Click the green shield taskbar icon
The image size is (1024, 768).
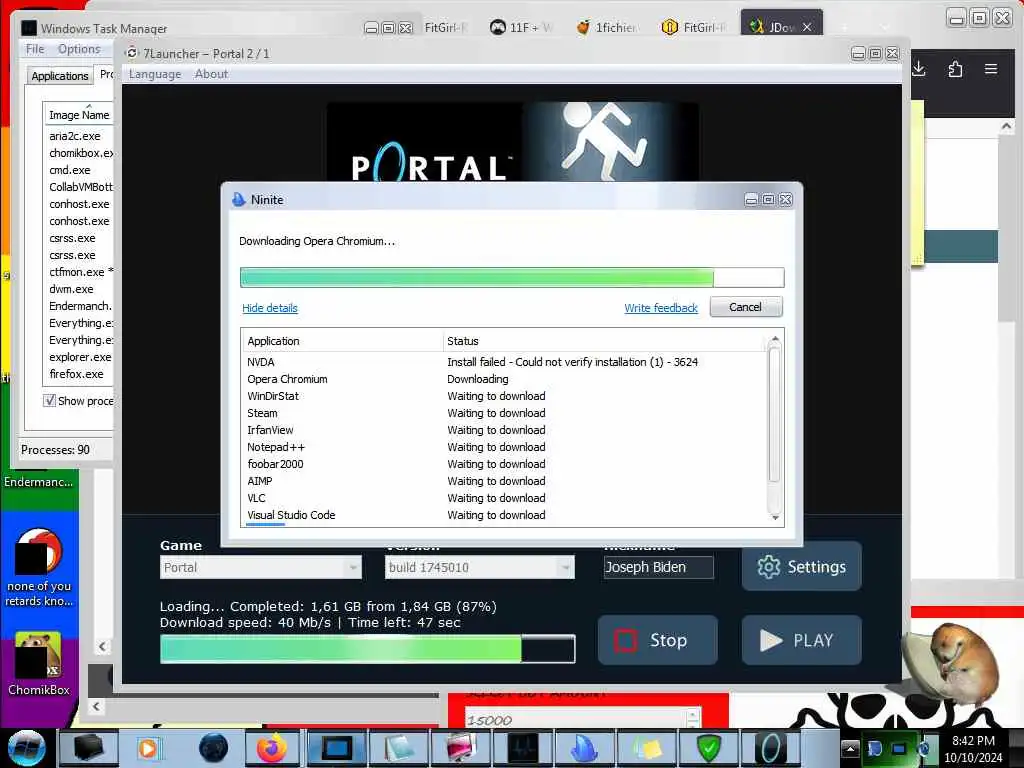point(708,748)
